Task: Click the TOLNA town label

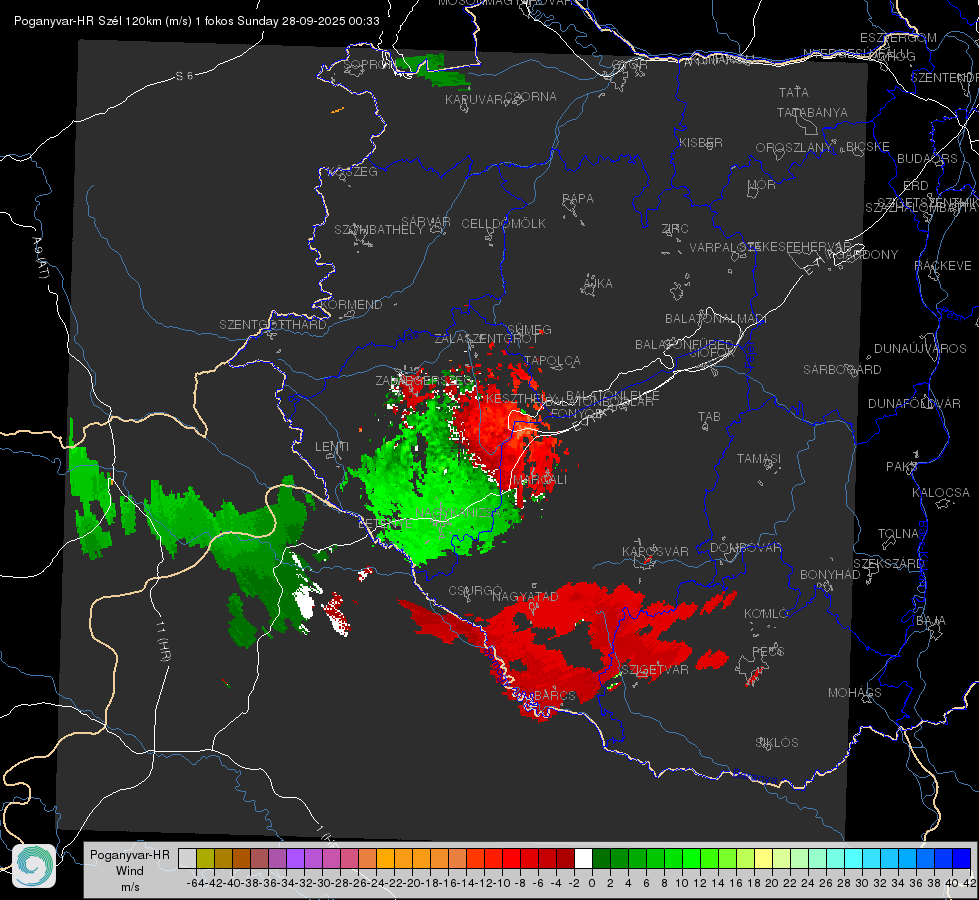Action: pos(898,534)
